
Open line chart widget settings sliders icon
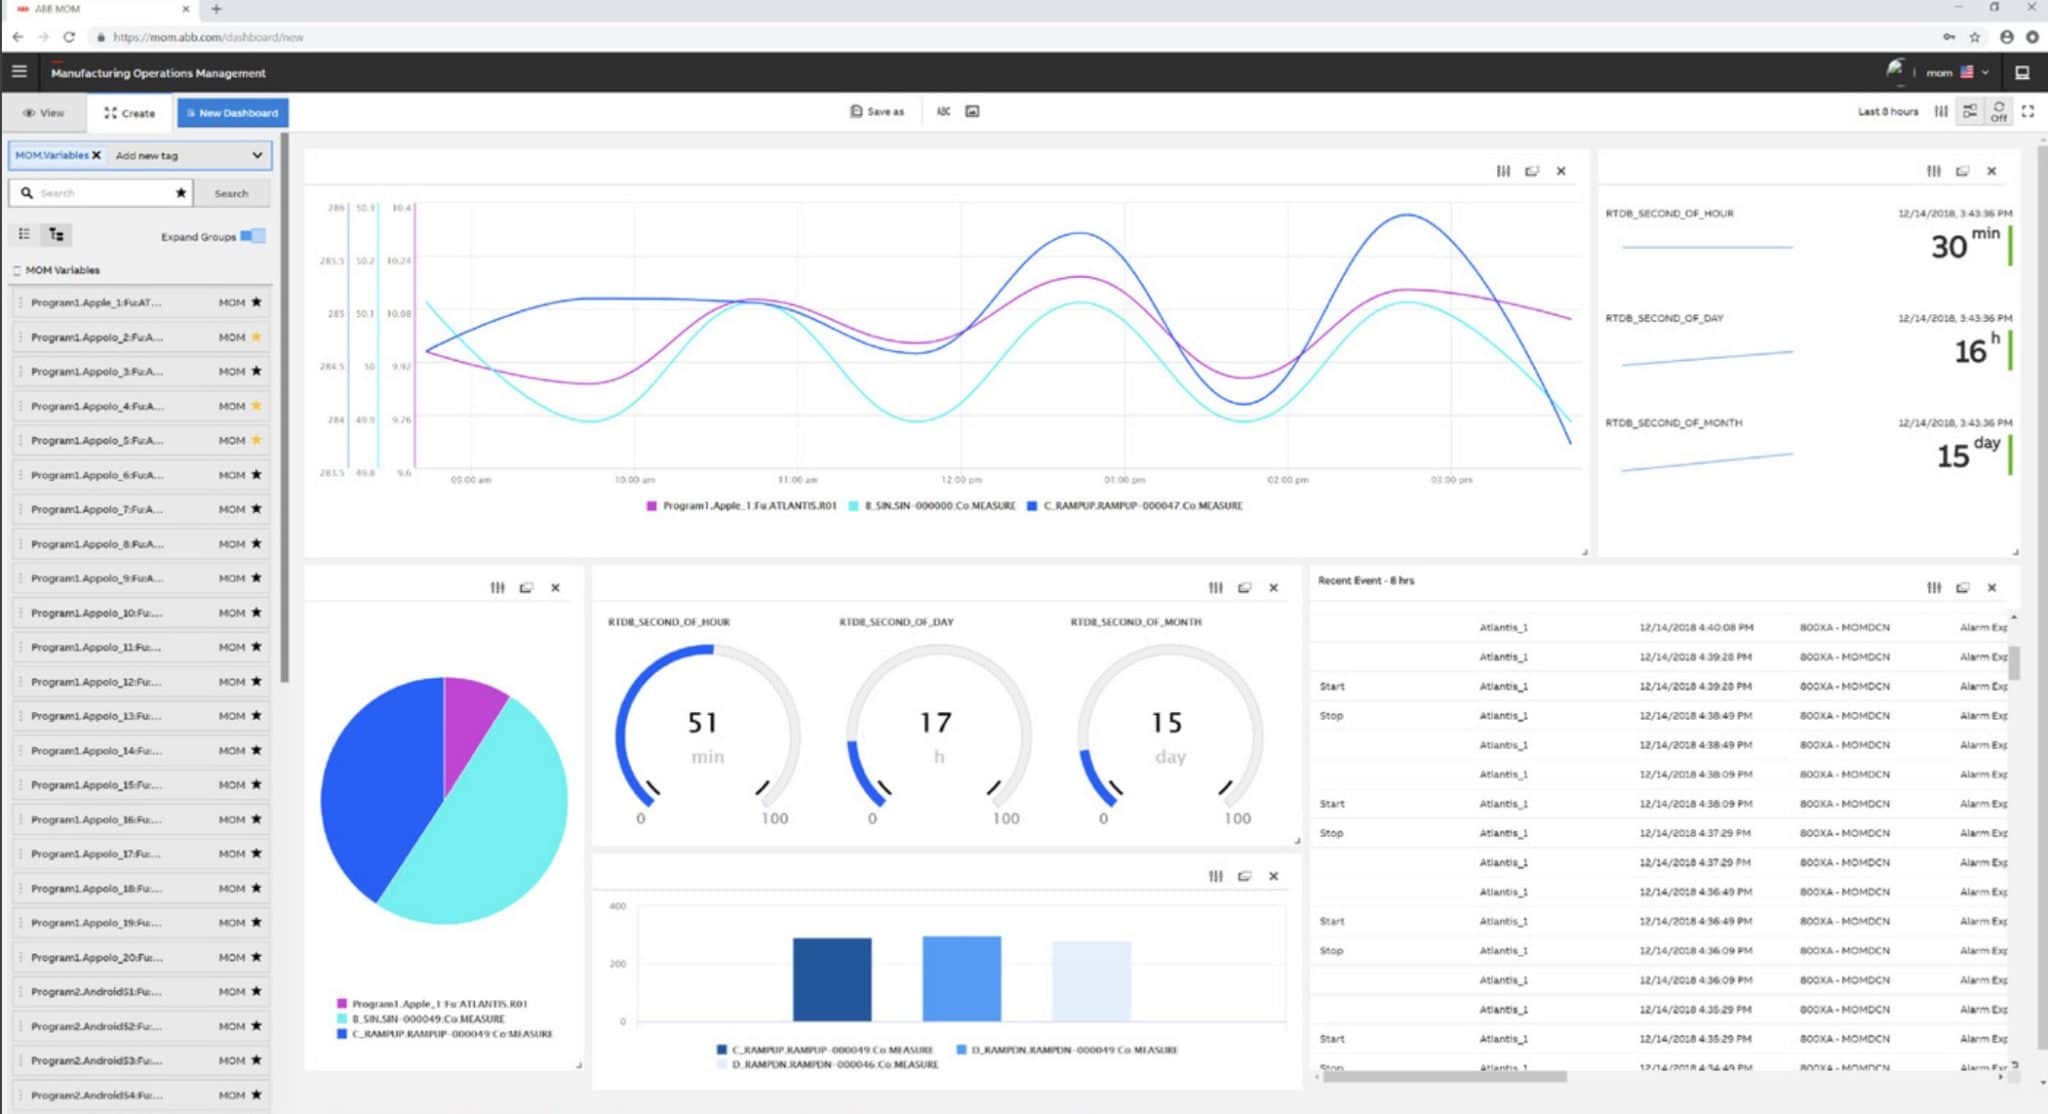pos(1502,171)
